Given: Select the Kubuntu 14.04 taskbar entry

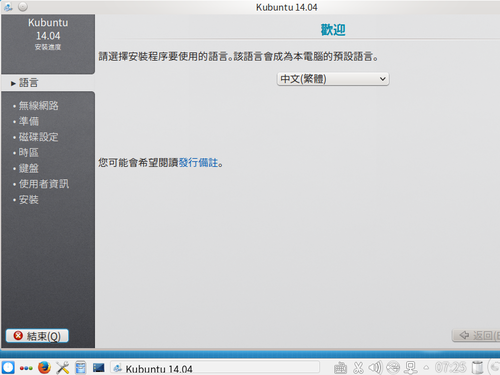Looking at the screenshot, I should [x=215, y=368].
